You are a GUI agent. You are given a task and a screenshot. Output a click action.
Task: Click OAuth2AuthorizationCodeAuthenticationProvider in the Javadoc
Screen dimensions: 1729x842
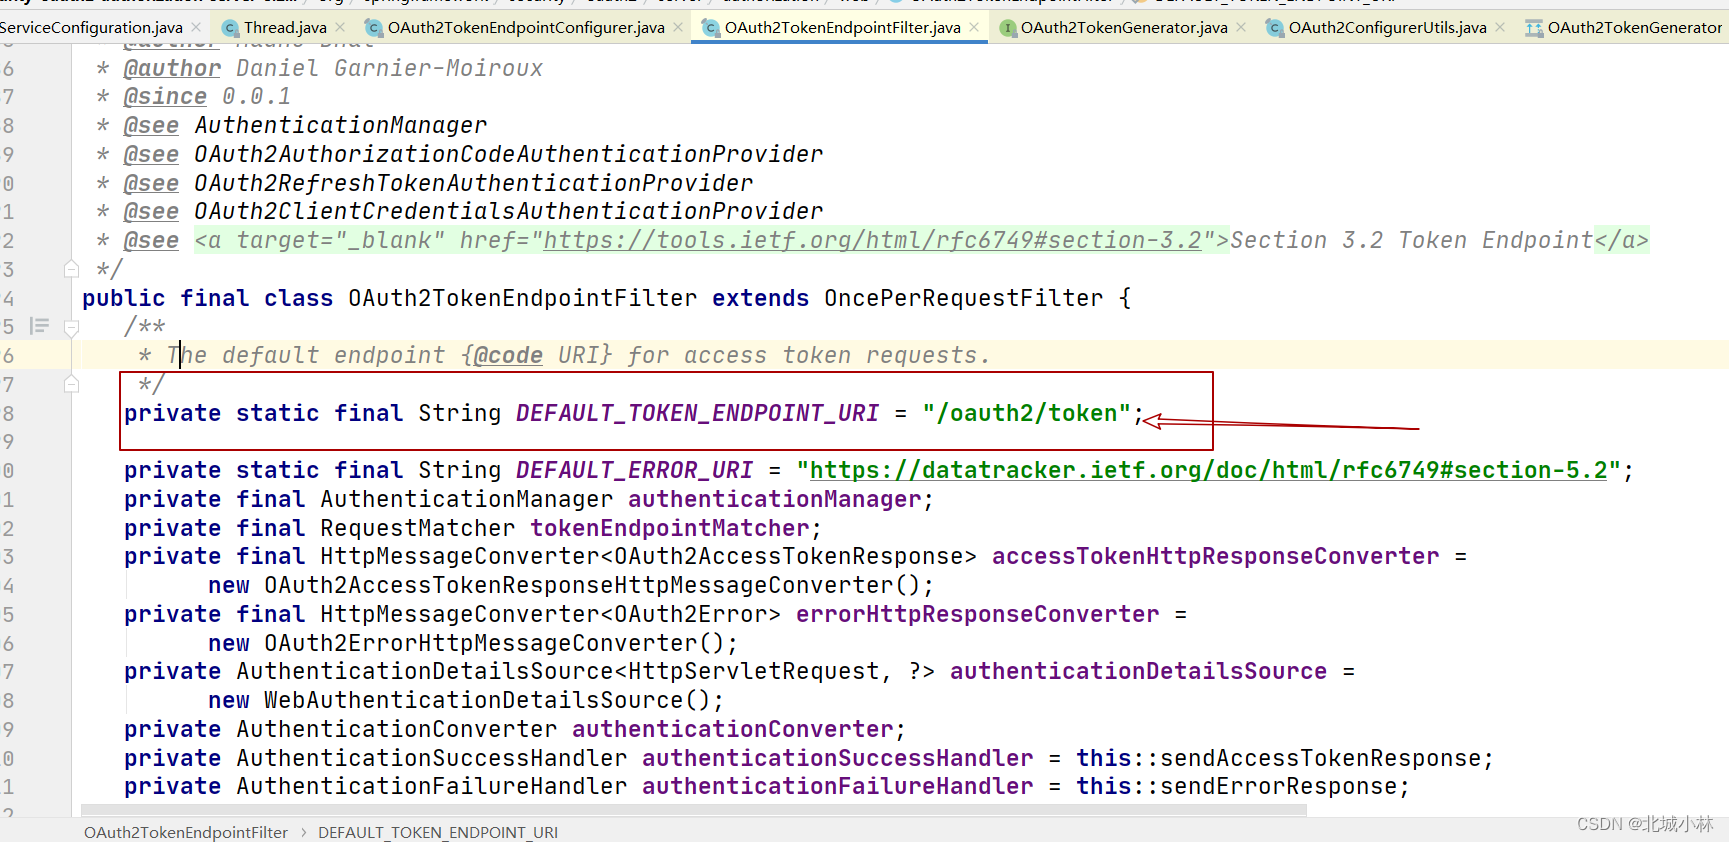pos(509,155)
